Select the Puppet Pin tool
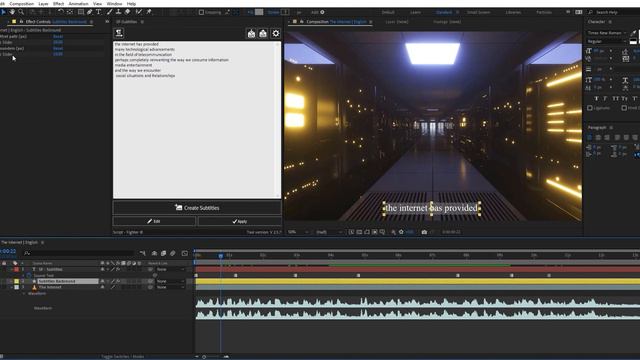Image resolution: width=640 pixels, height=360 pixels. point(149,12)
